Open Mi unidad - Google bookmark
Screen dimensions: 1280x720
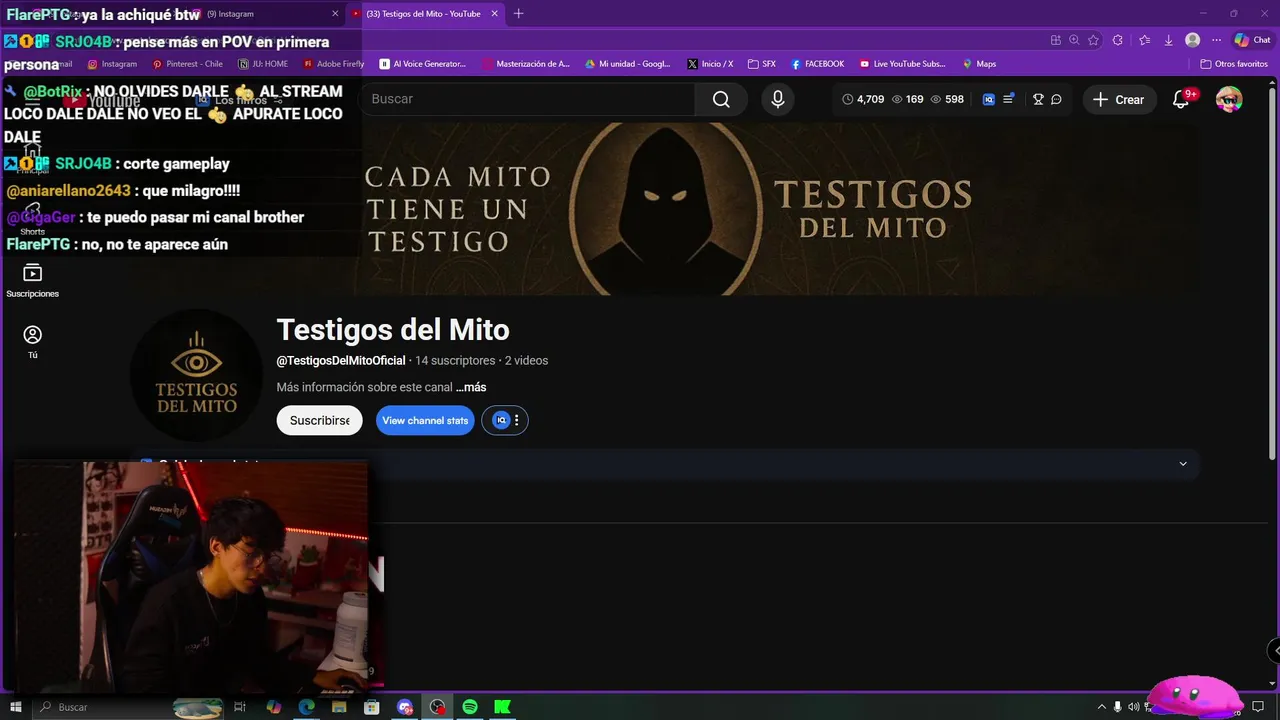[x=628, y=64]
